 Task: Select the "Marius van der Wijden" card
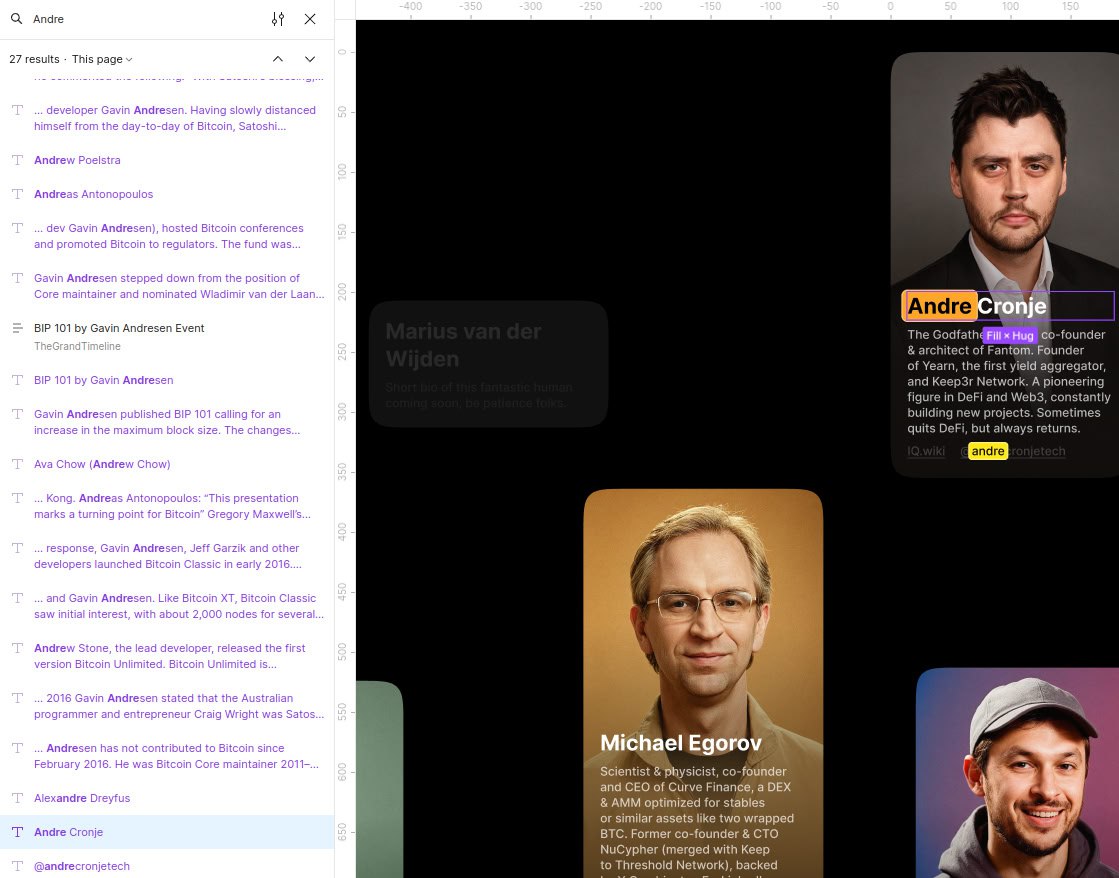488,364
